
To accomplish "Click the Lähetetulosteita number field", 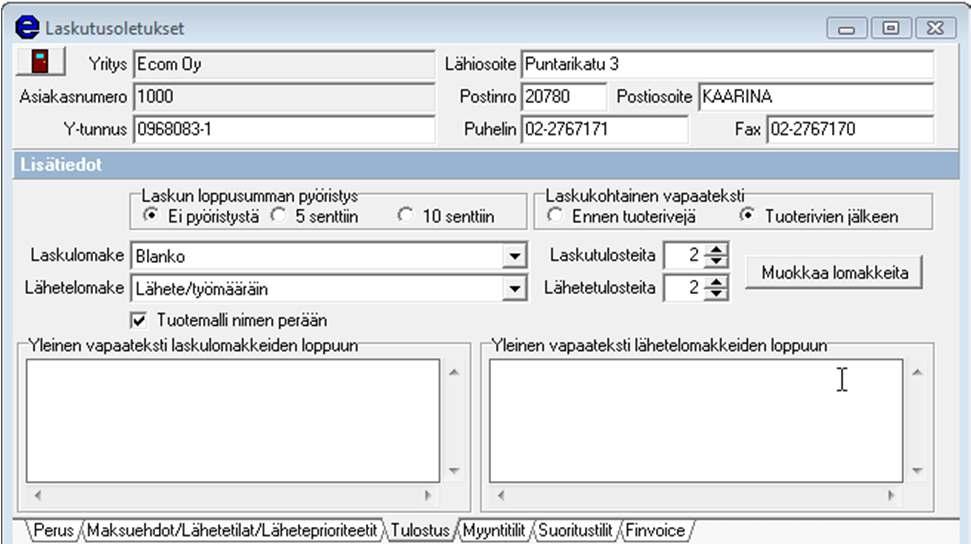I will point(684,288).
